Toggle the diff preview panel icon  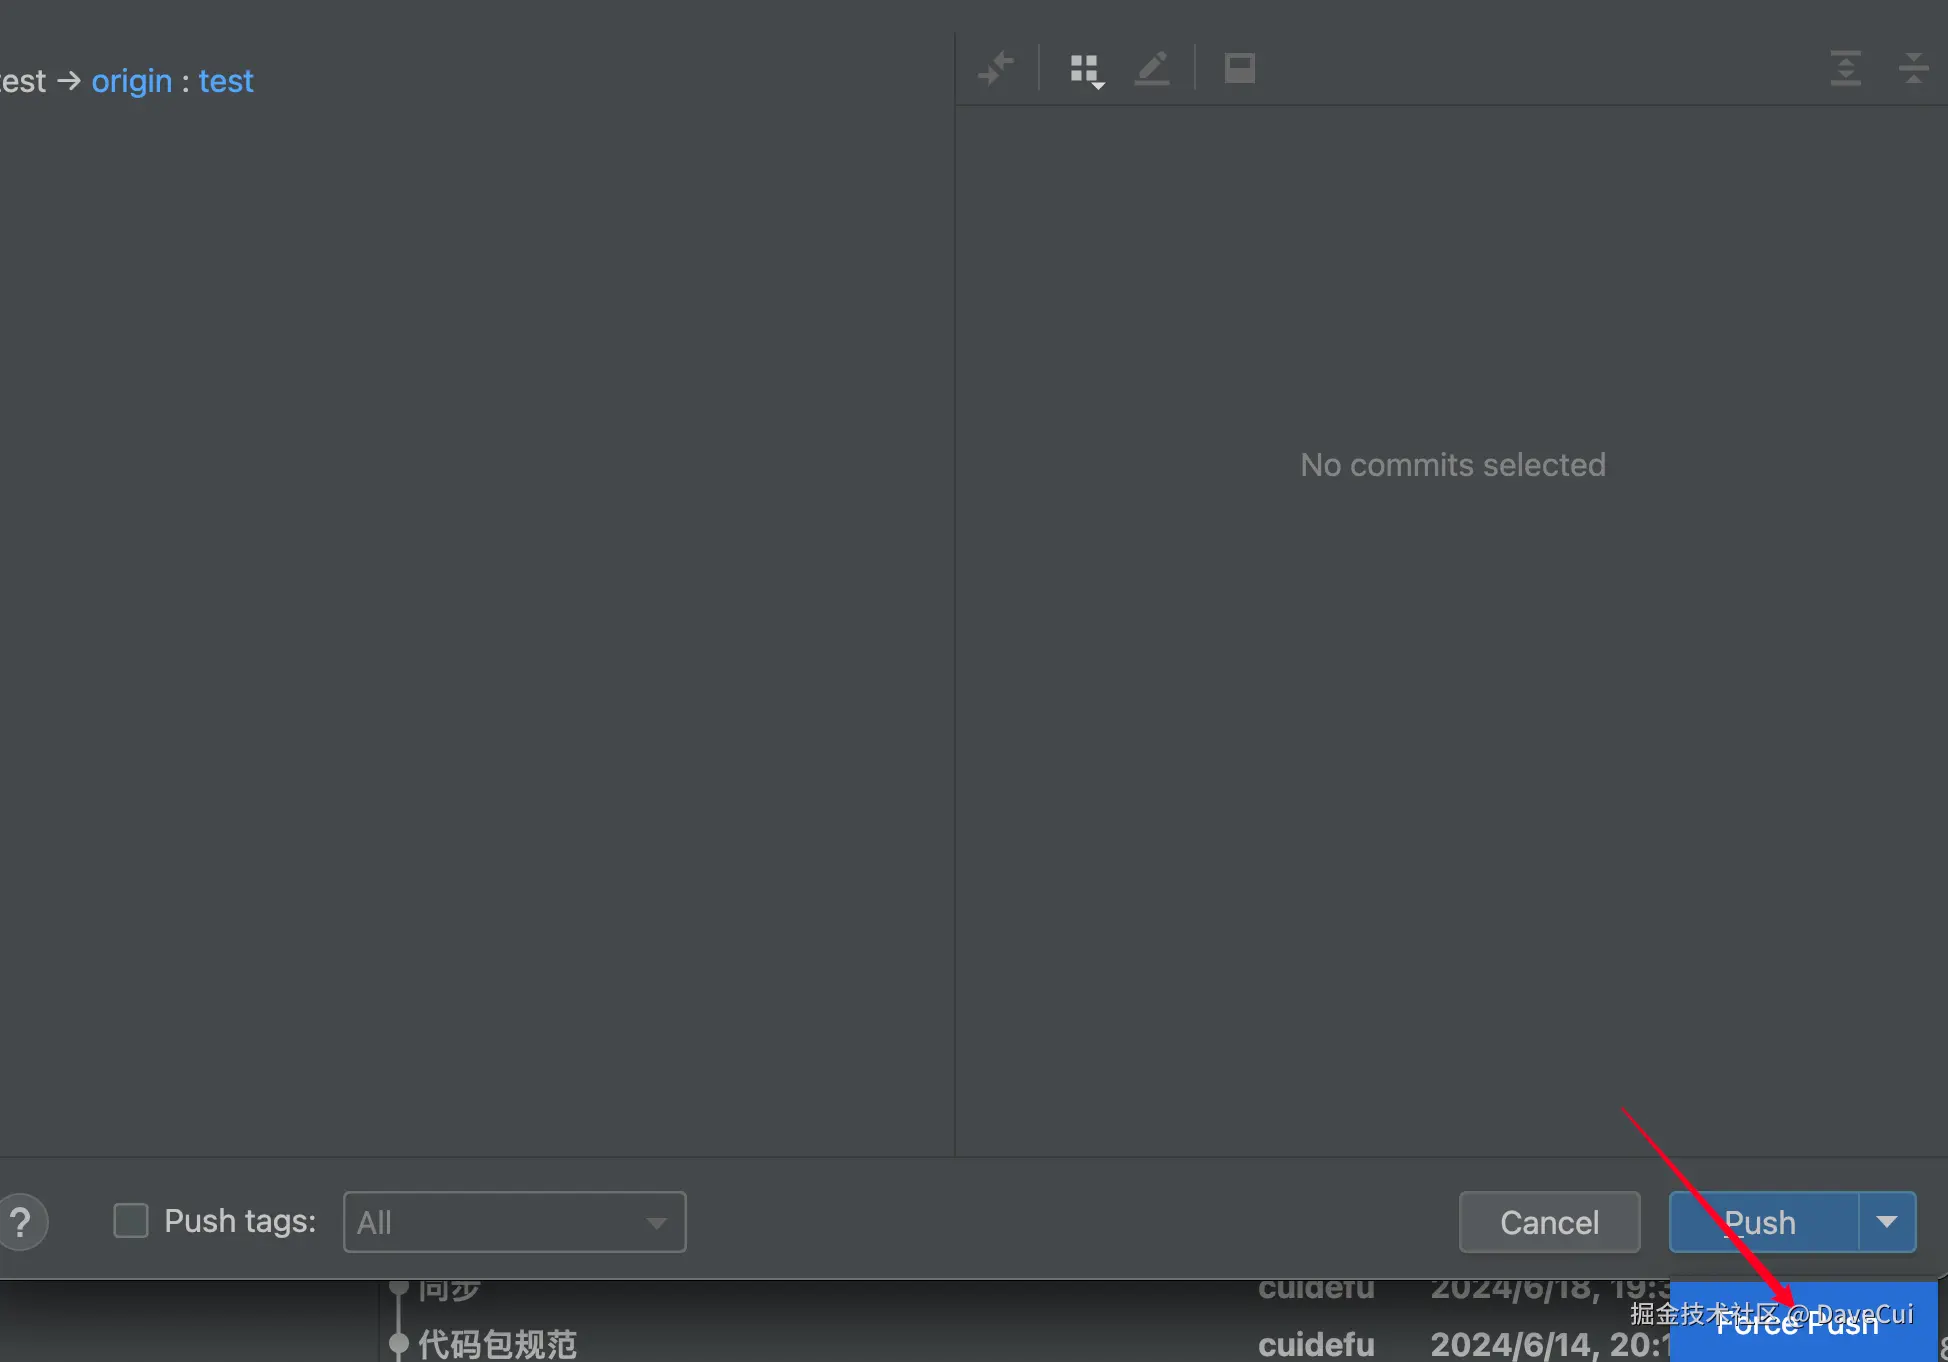(1240, 69)
